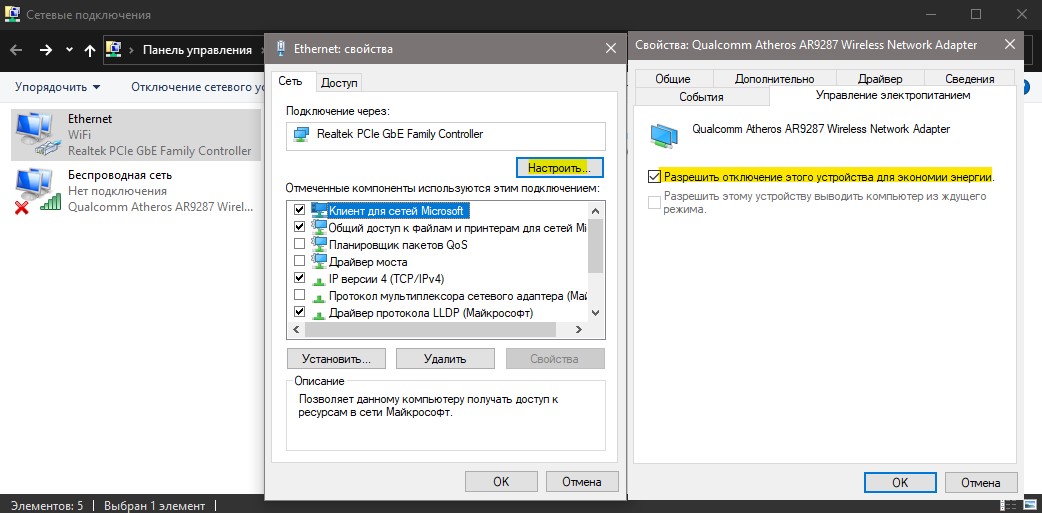The height and width of the screenshot is (513, 1042).
Task: Click the component list scroll down arrow
Action: pyautogui.click(x=595, y=312)
